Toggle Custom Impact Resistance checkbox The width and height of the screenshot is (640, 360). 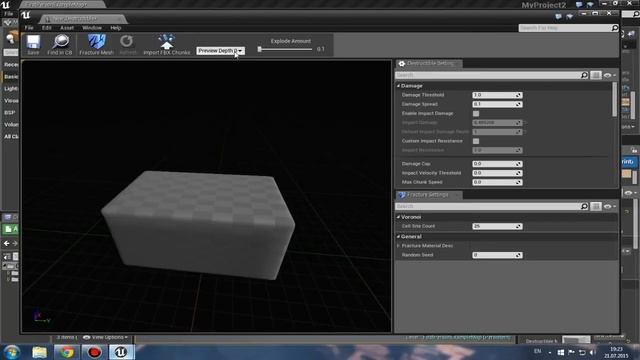coord(476,141)
